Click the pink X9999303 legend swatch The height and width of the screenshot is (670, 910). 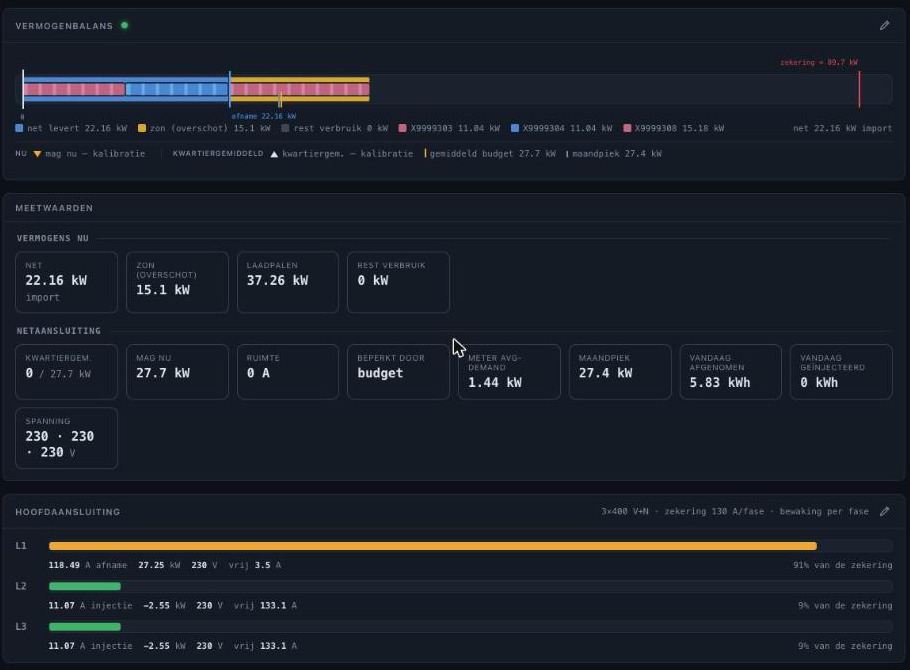coord(402,128)
